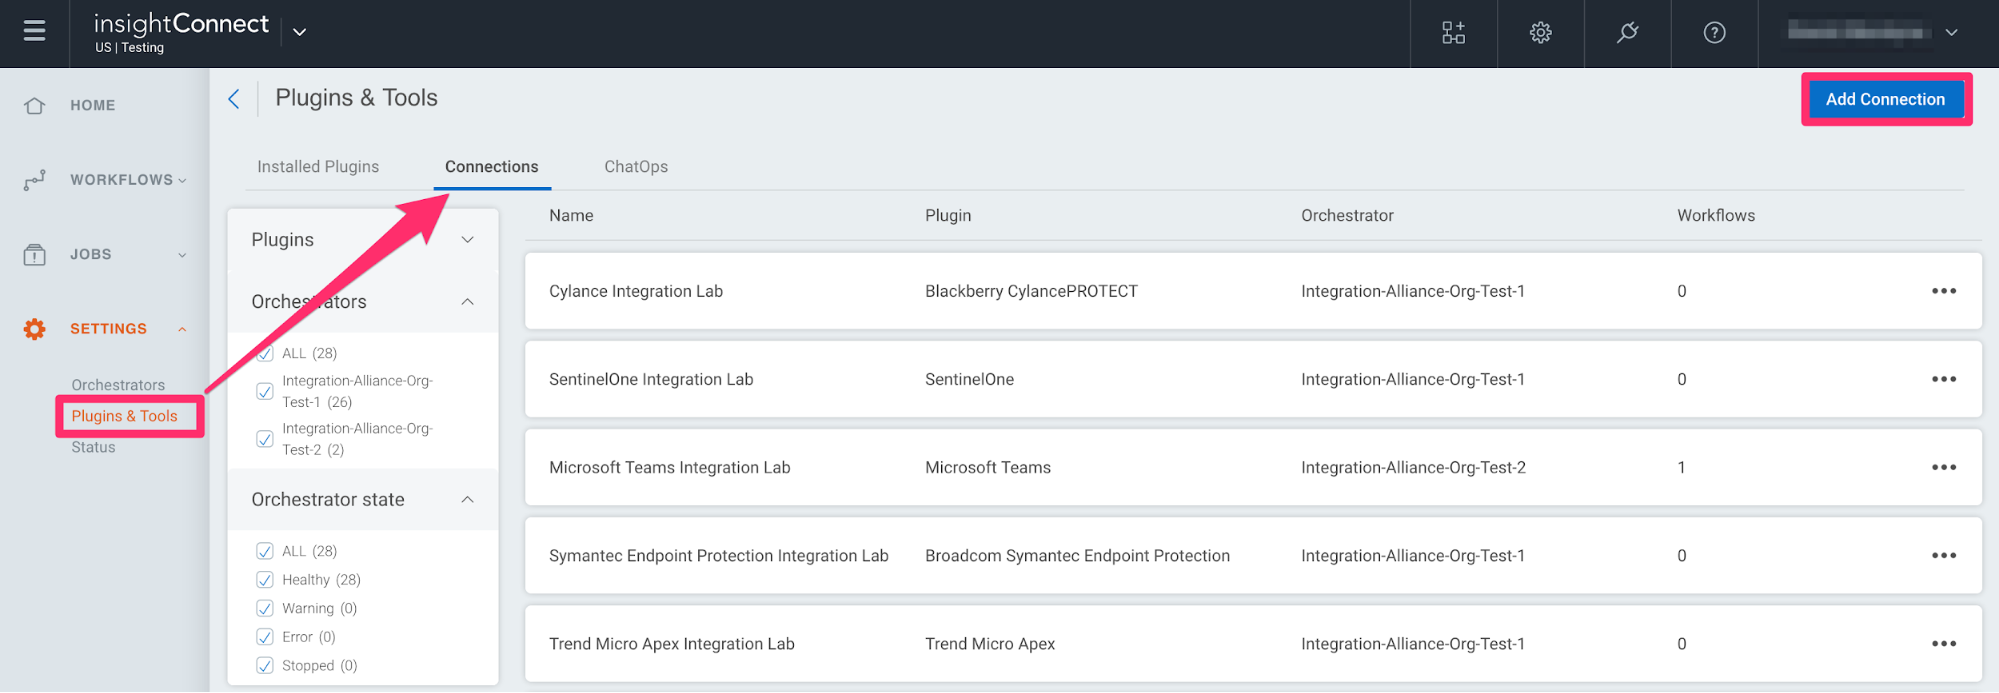The image size is (1999, 693).
Task: Open more options for Microsoft Teams Integration Lab
Action: pos(1943,467)
